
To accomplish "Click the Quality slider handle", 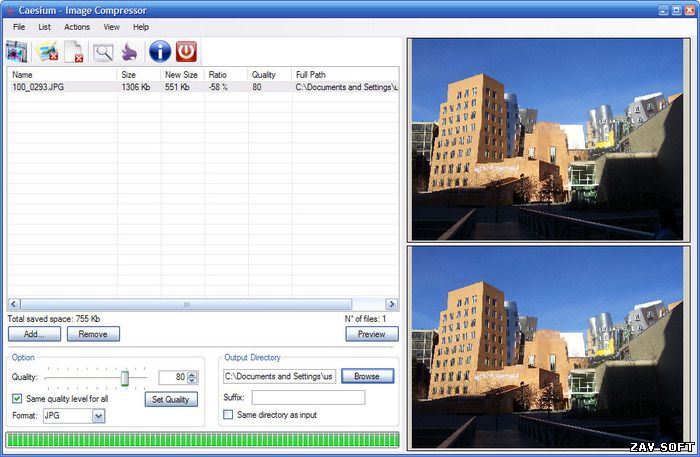I will pos(125,378).
